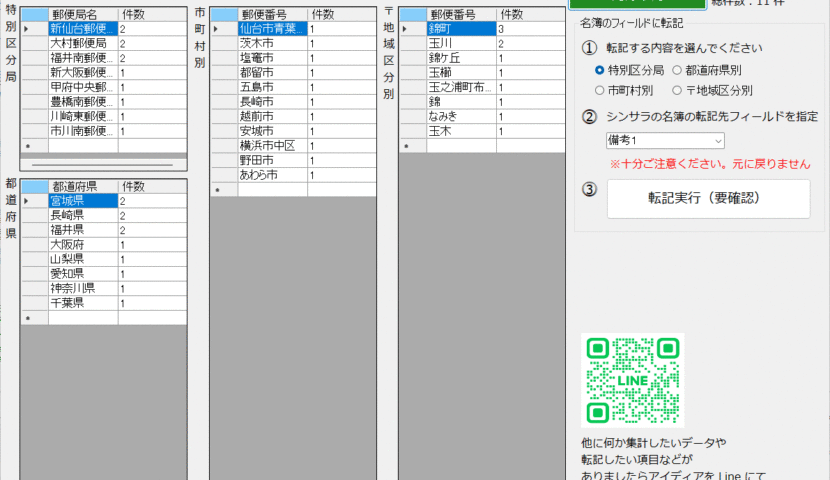Click the LINE QR code image

632,380
